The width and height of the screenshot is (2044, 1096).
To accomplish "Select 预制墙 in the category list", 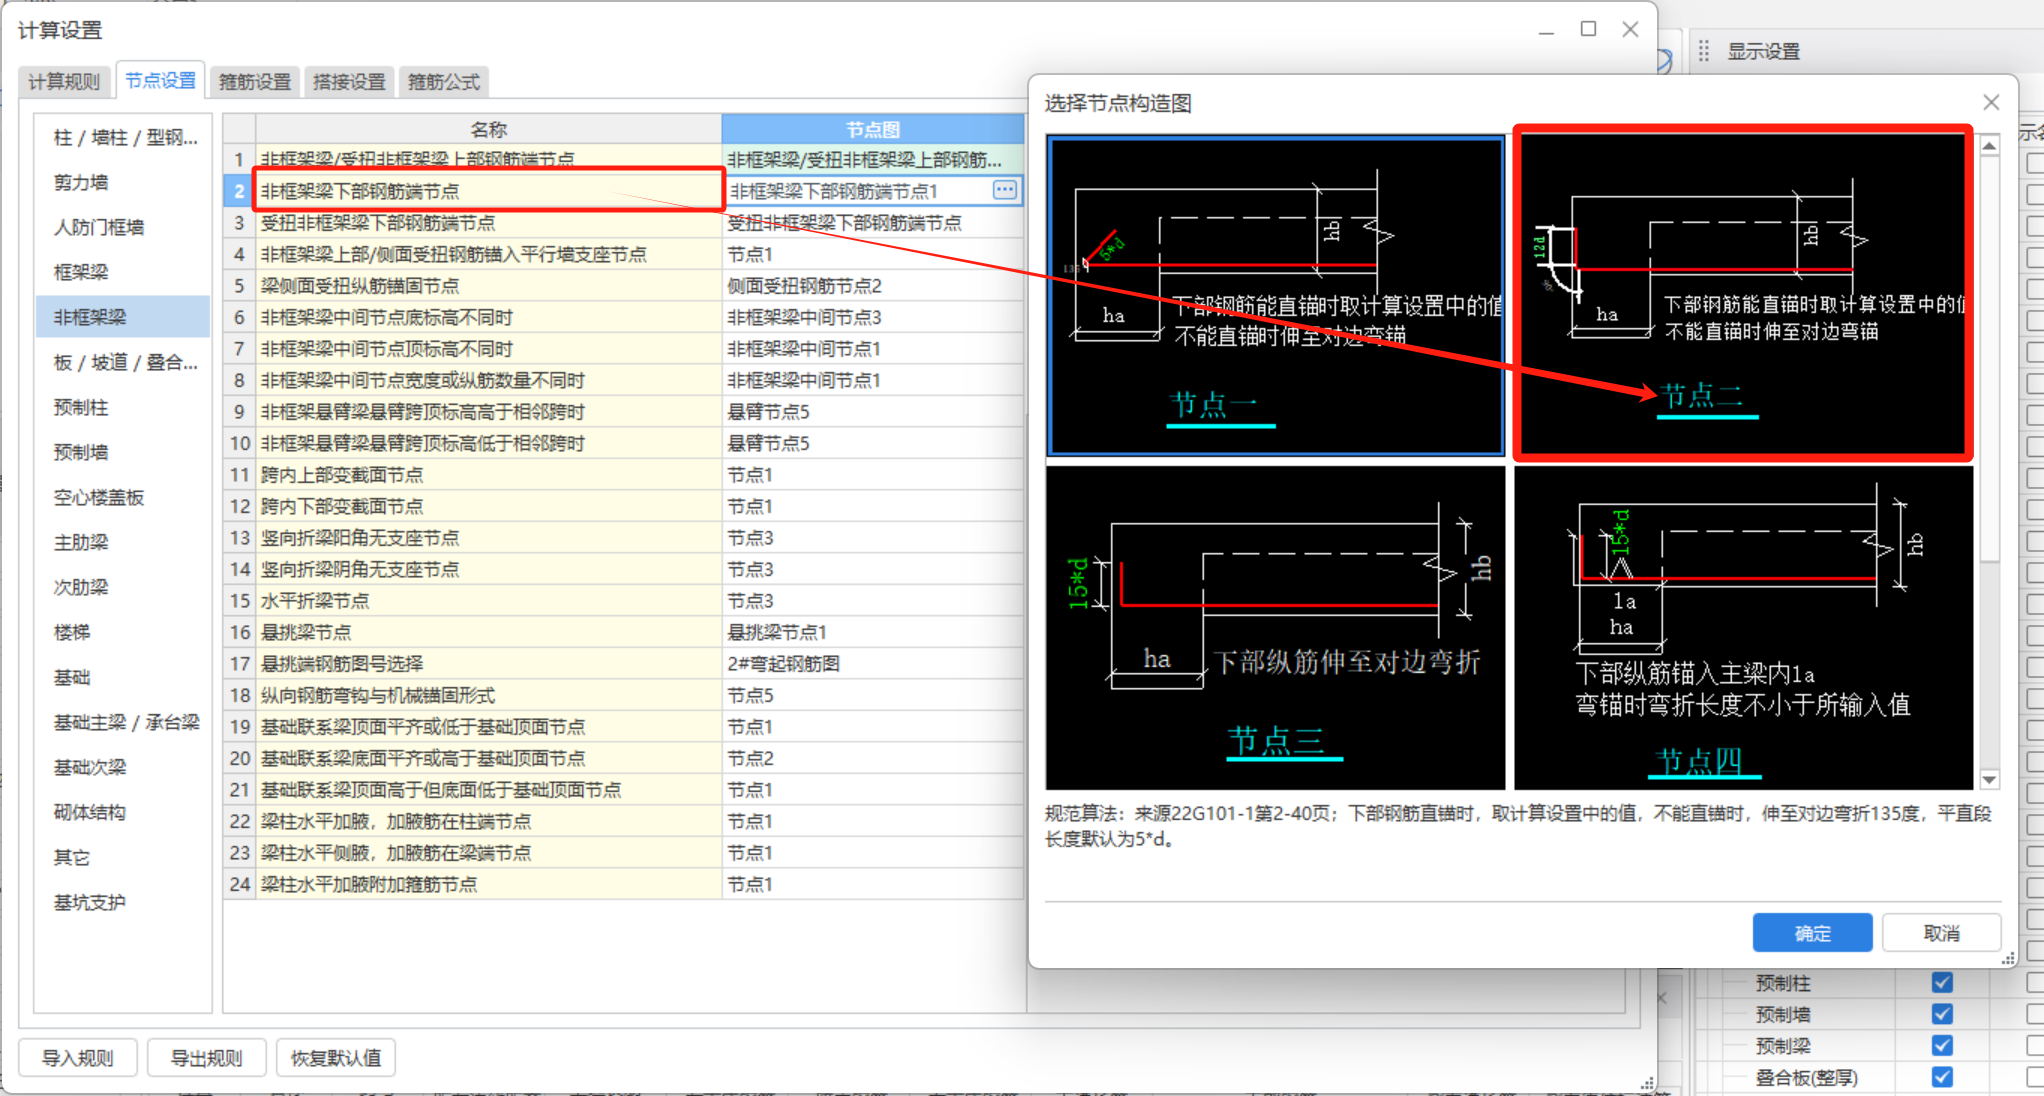I will click(124, 452).
